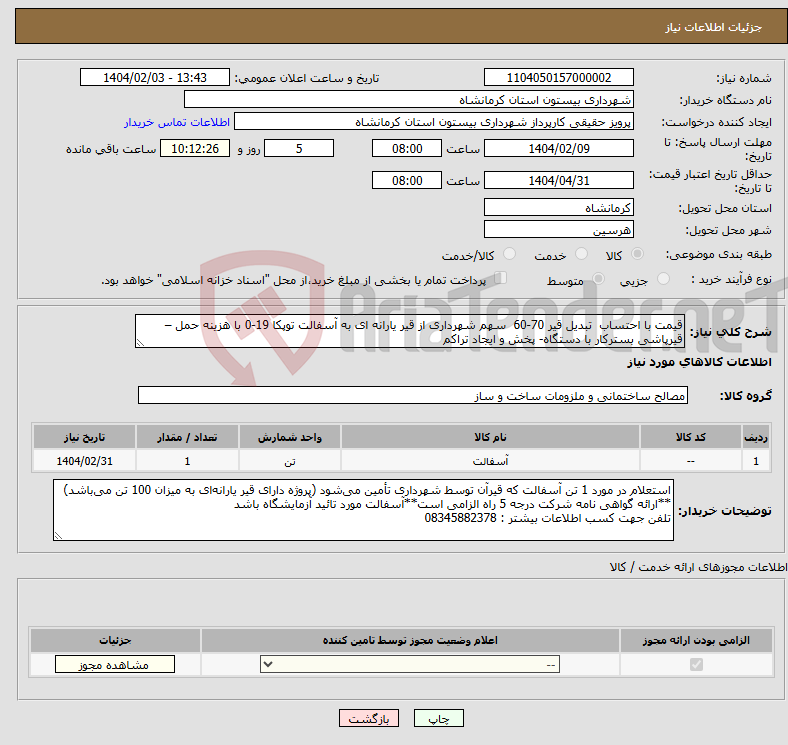Image resolution: width=788 pixels, height=745 pixels.
Task: Click the general description text area
Action: coord(410,331)
